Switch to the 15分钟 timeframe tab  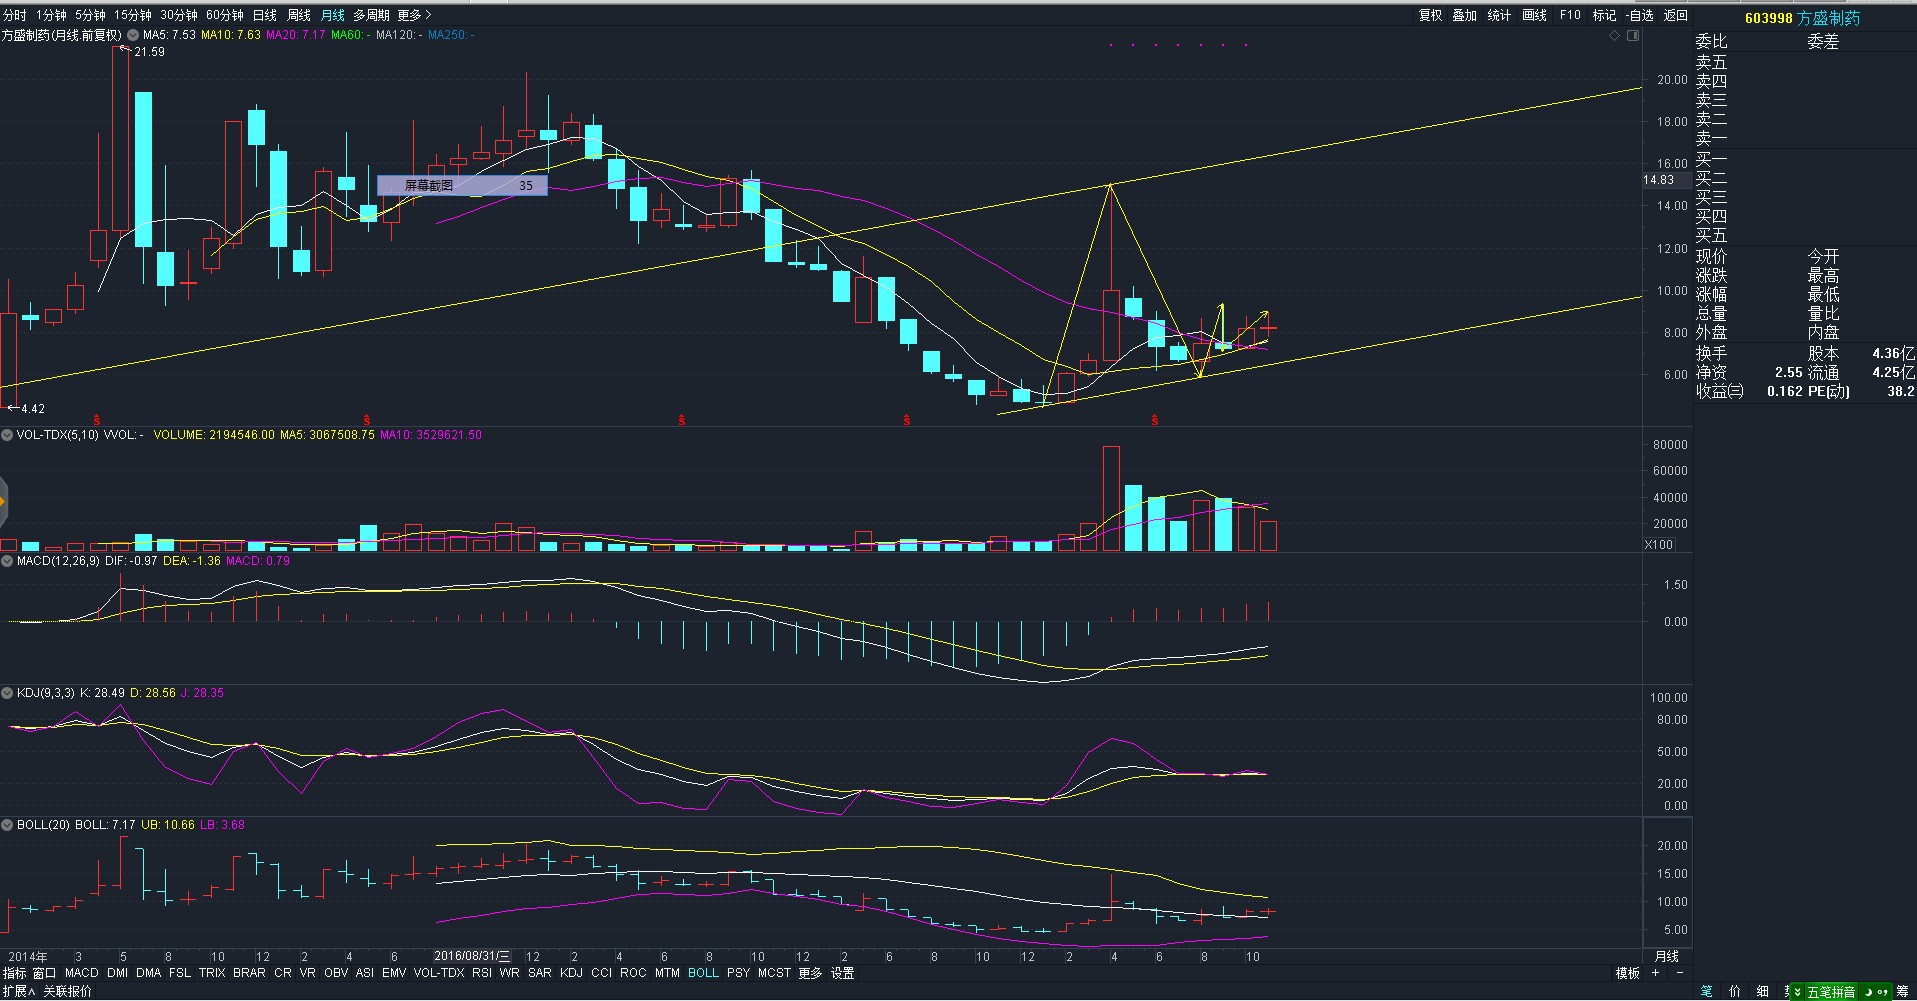(132, 15)
